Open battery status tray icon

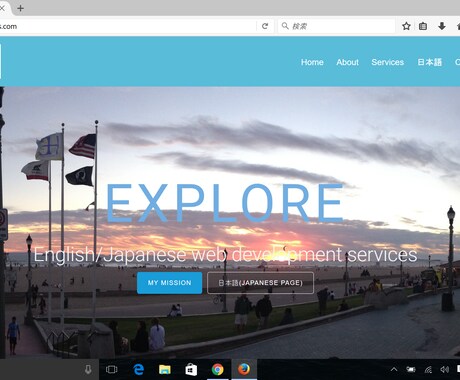click(x=411, y=369)
